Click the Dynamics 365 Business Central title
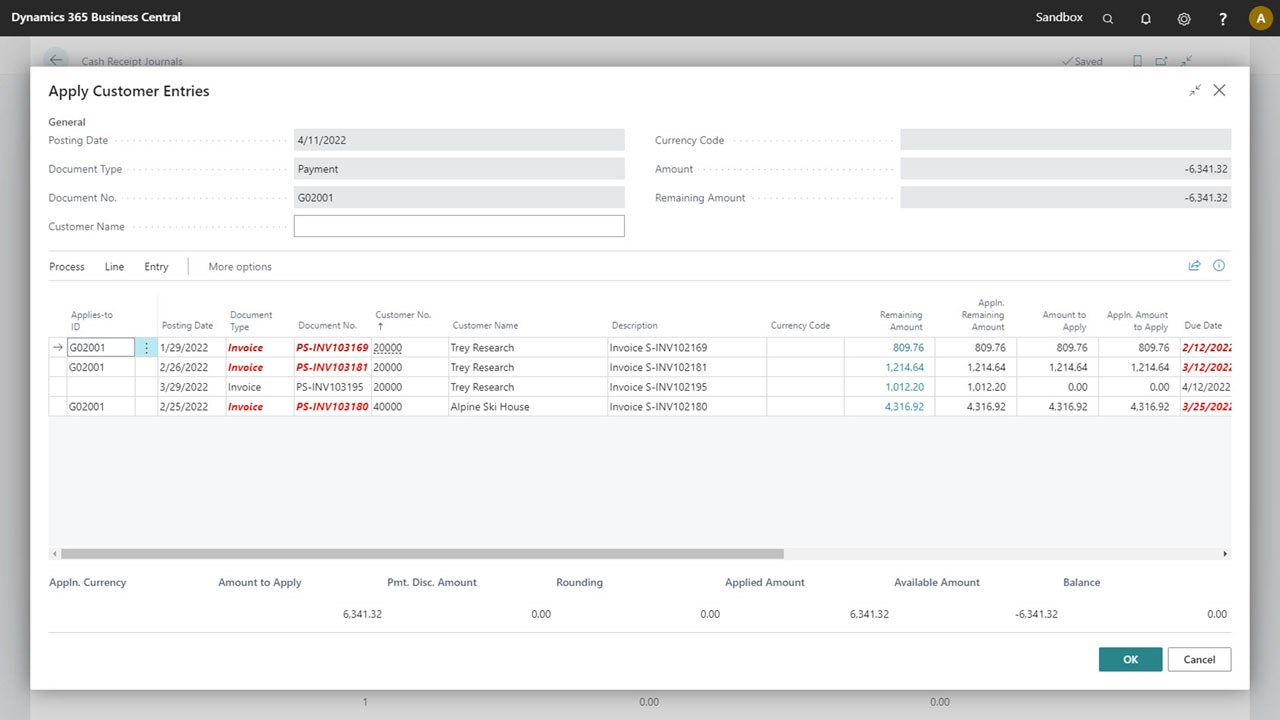 [96, 18]
